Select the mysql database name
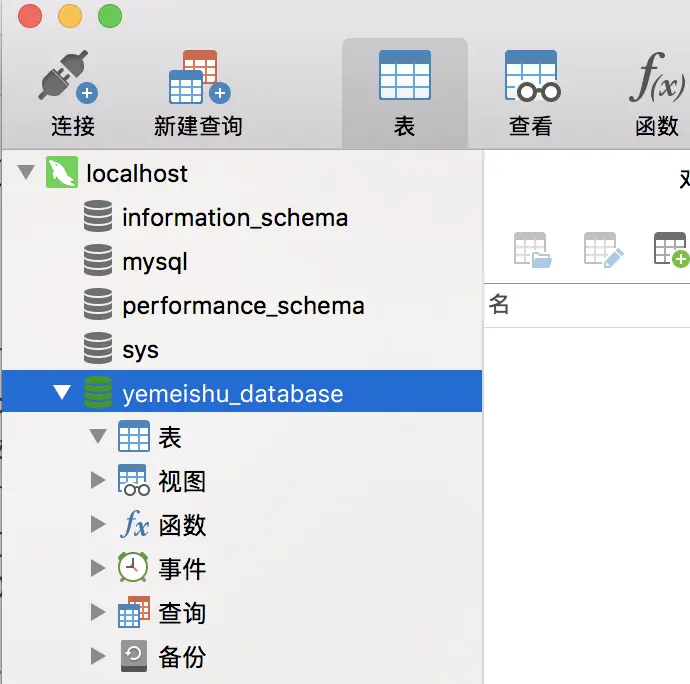Image resolution: width=690 pixels, height=684 pixels. (x=155, y=262)
